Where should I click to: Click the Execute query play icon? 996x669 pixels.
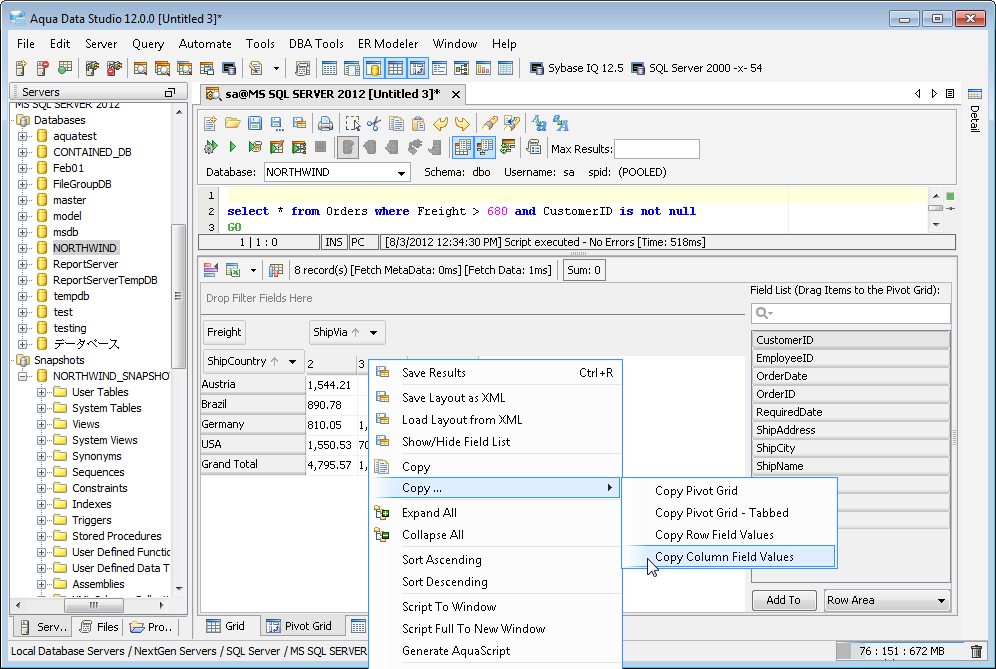(x=232, y=147)
